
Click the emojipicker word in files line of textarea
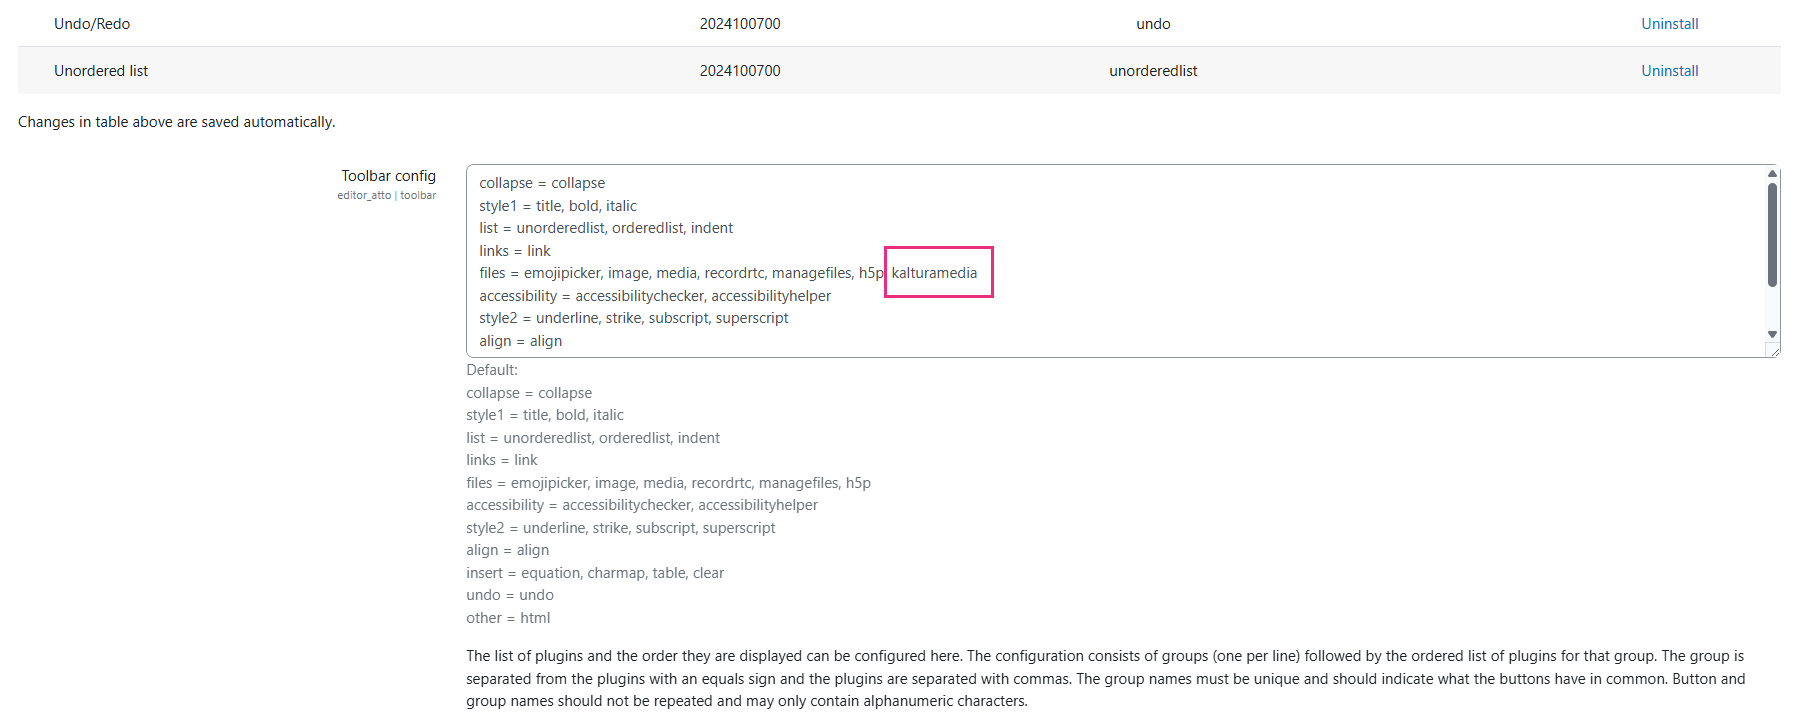tap(561, 273)
